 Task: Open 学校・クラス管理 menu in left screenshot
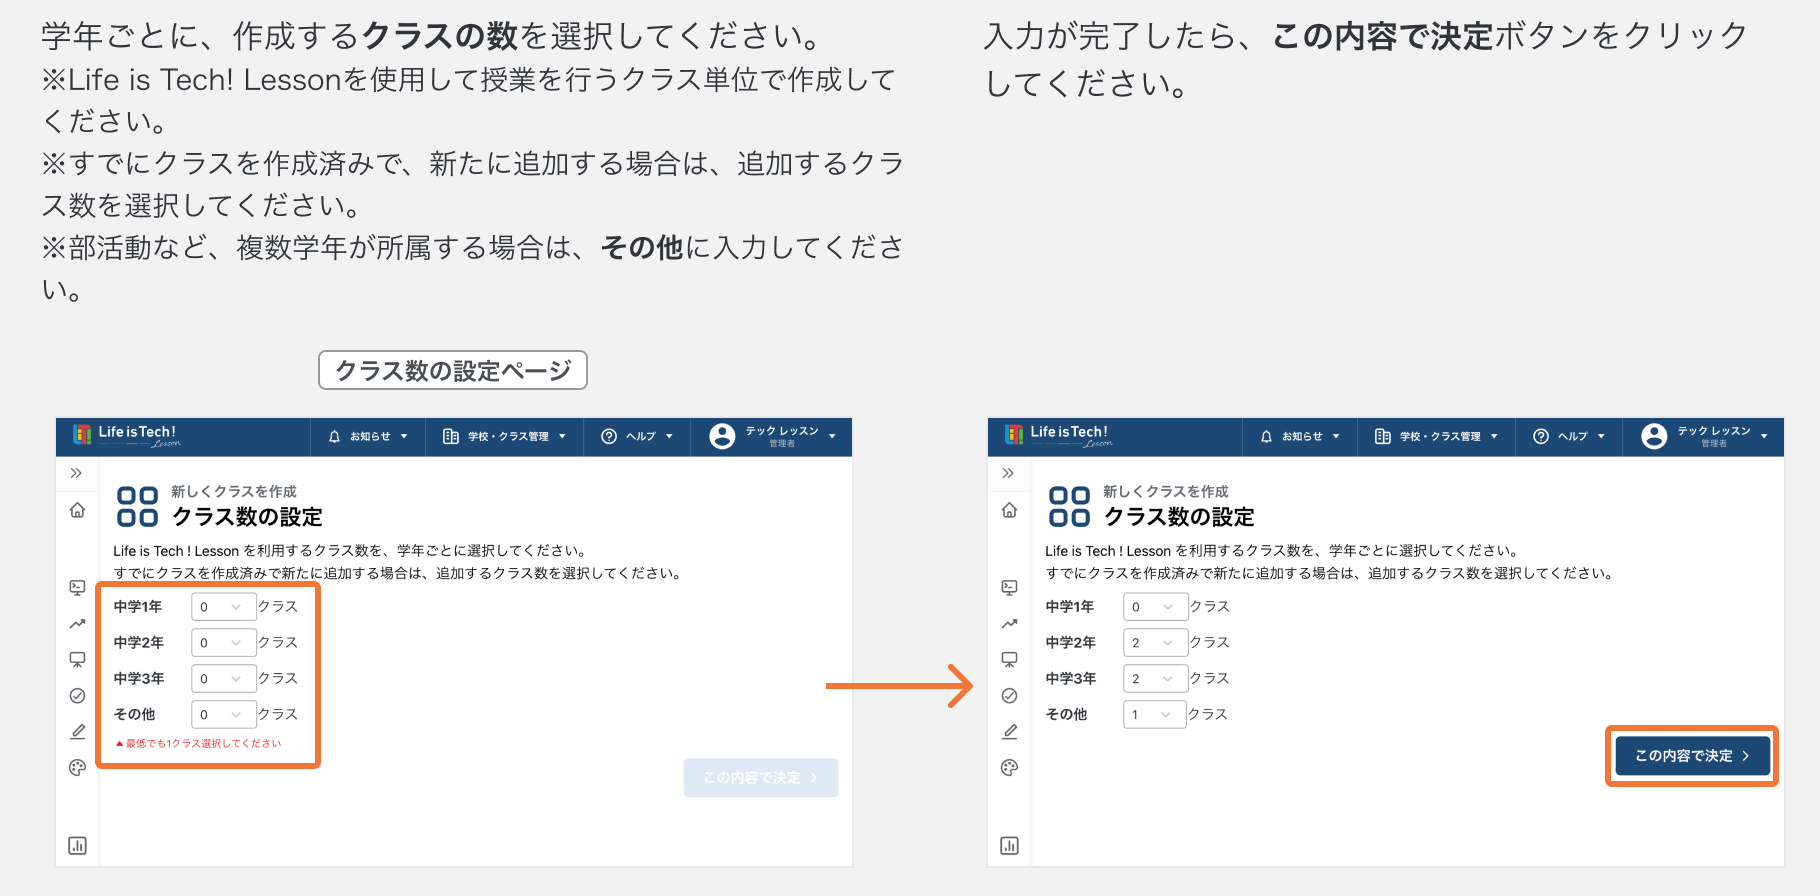[504, 437]
